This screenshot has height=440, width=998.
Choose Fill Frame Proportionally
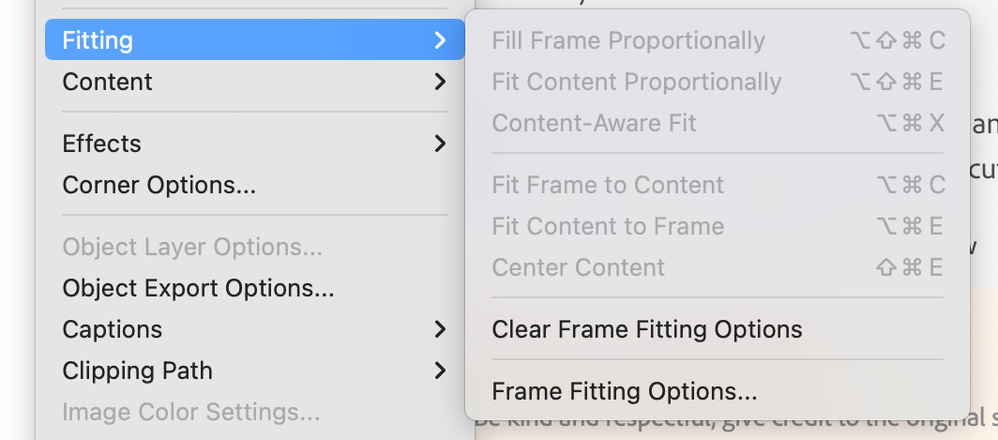628,41
